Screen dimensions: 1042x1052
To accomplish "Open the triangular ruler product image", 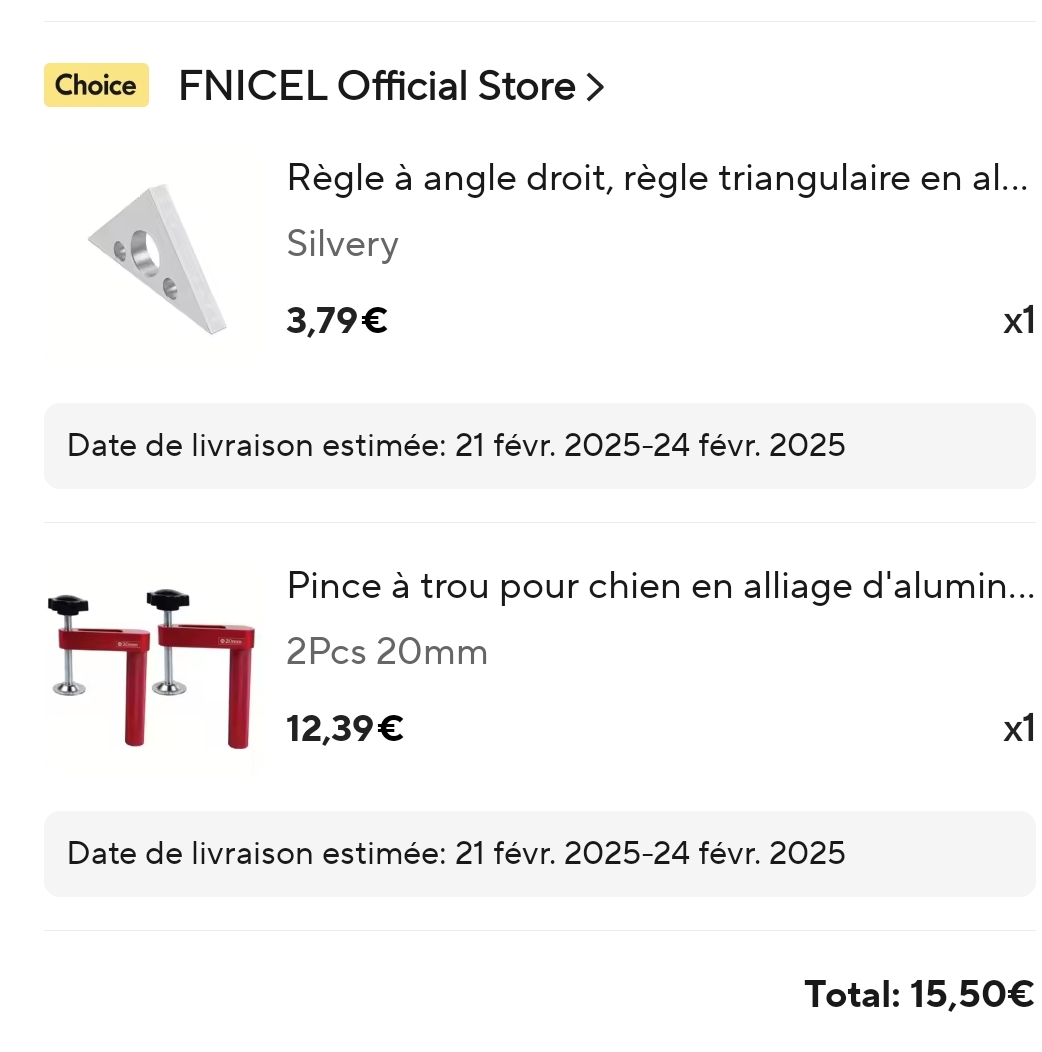I will pyautogui.click(x=154, y=256).
